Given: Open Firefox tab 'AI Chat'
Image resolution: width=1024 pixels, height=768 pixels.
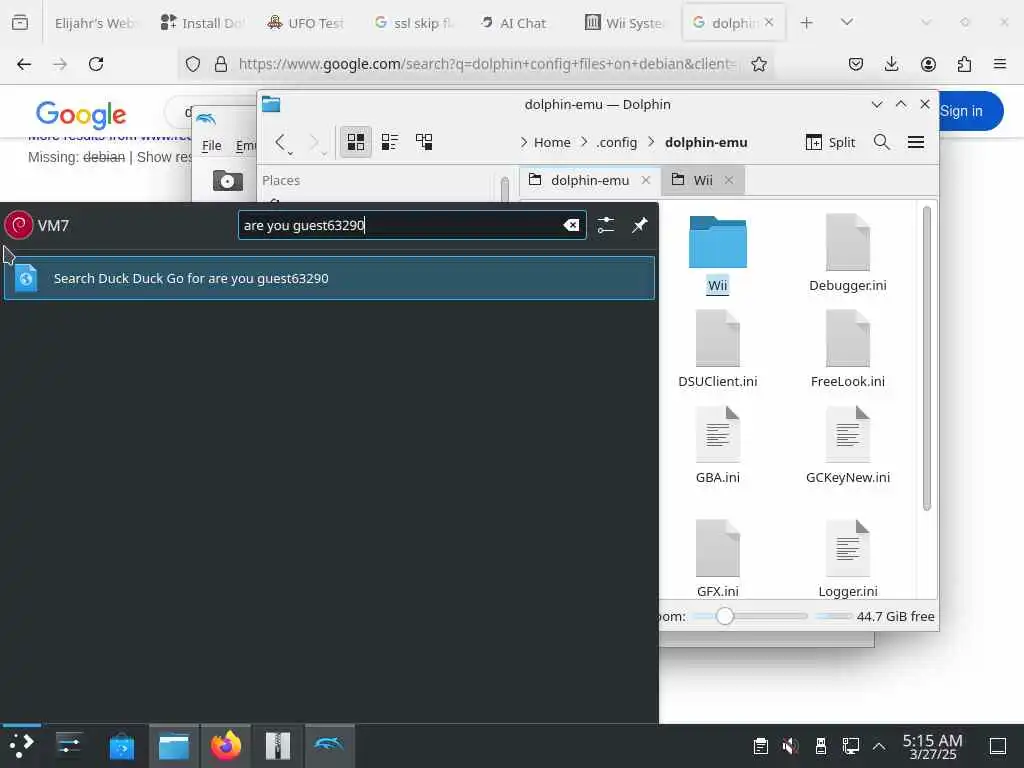Looking at the screenshot, I should coord(514,23).
